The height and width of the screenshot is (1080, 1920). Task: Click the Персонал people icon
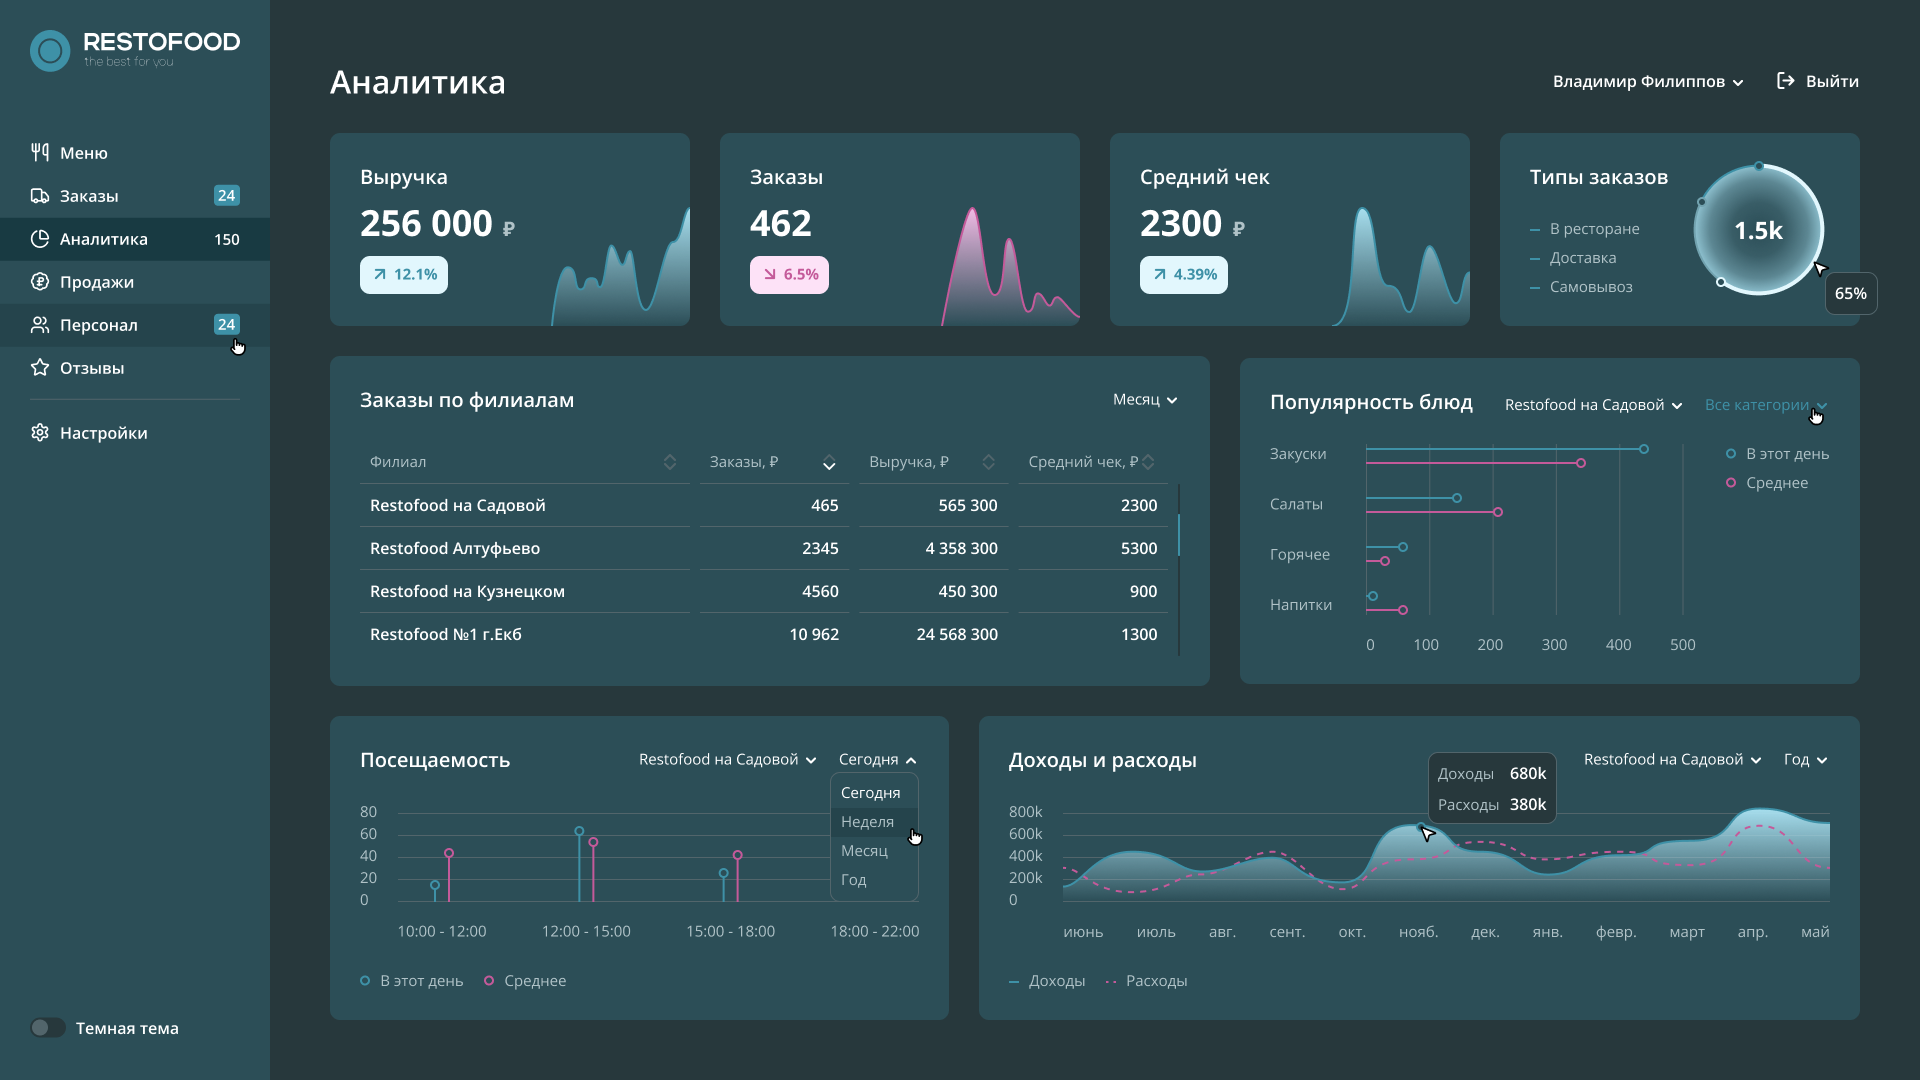[40, 325]
